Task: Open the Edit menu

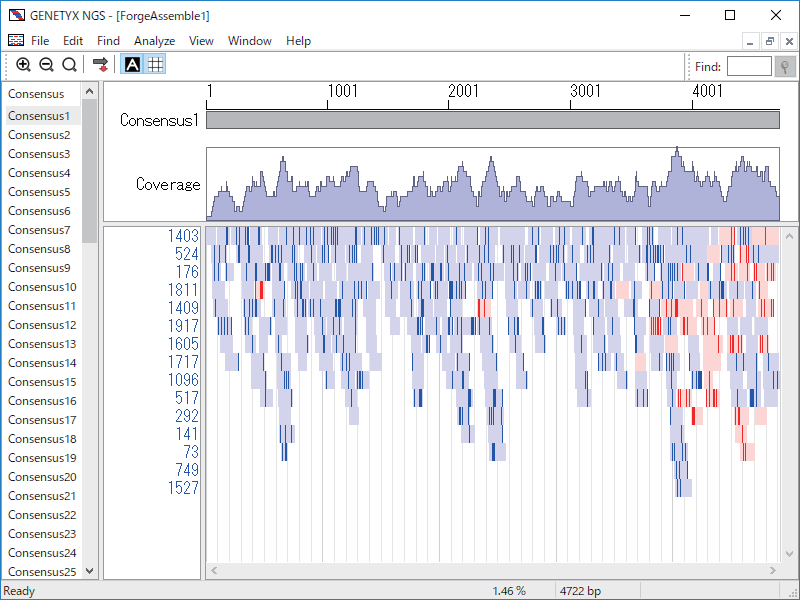Action: click(x=73, y=41)
